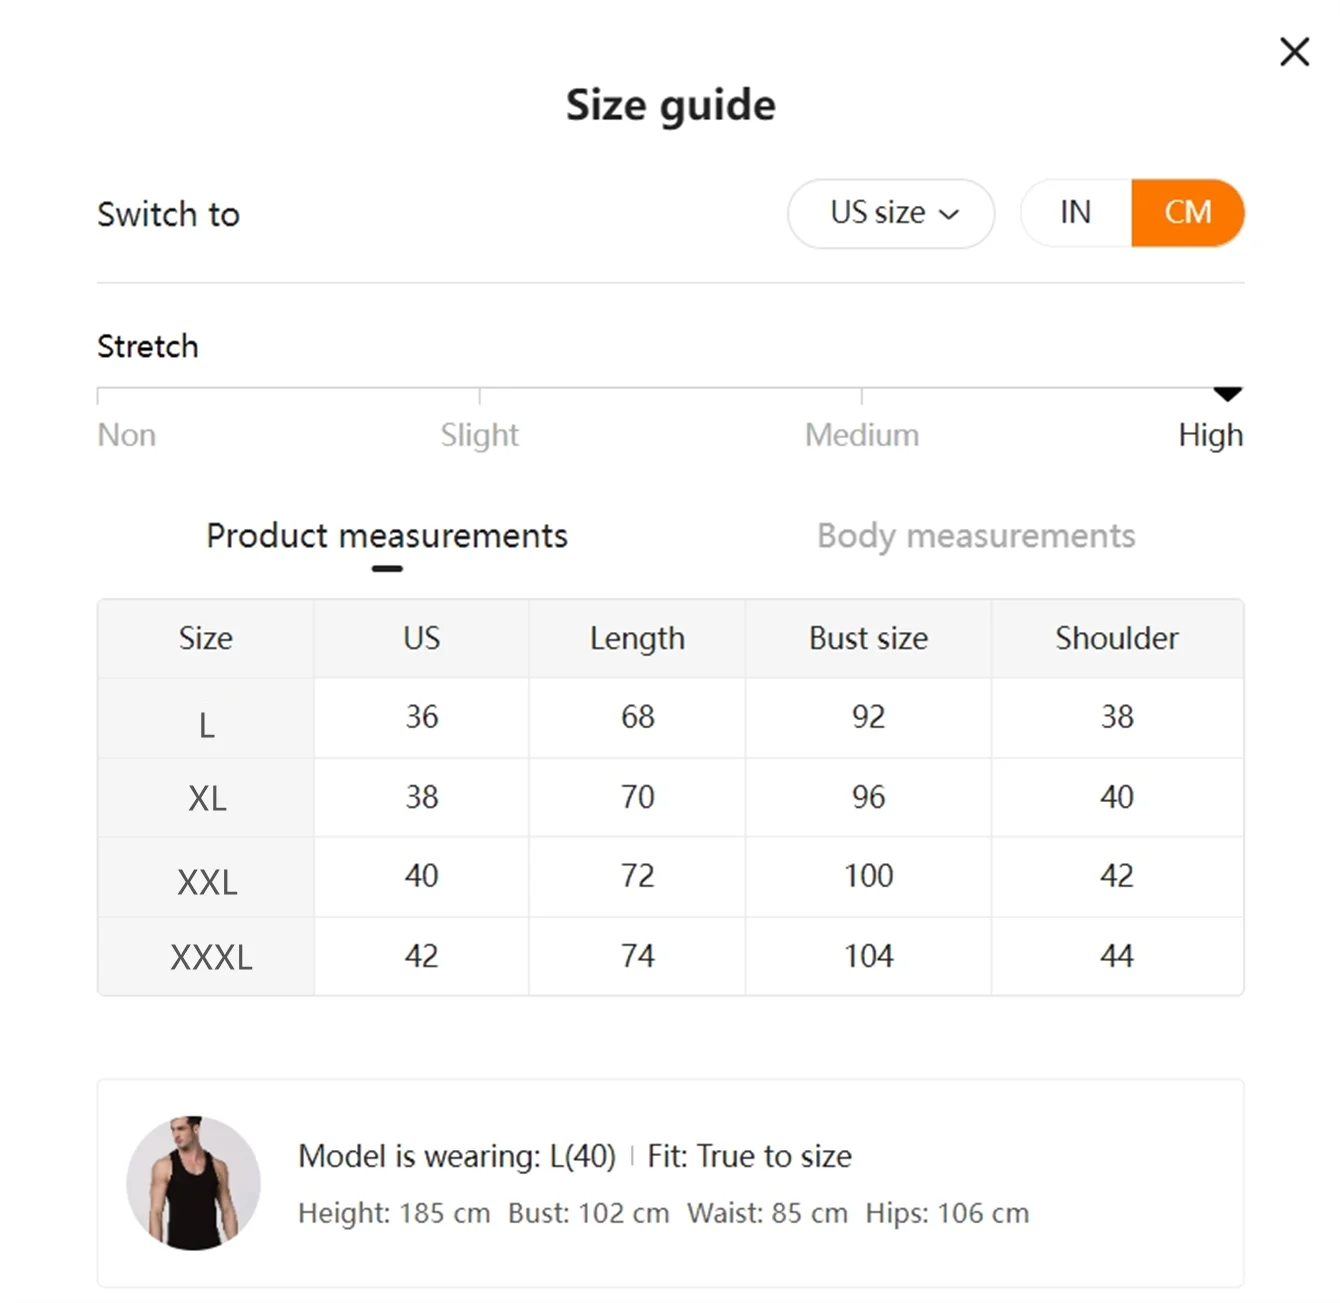Select the Product measurements tab
The height and width of the screenshot is (1303, 1340).
click(387, 536)
